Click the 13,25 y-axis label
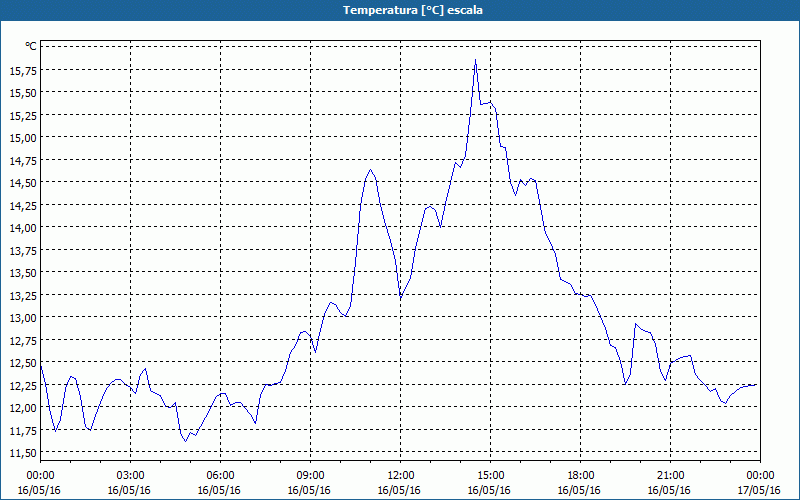This screenshot has height=500, width=800. click(23, 294)
